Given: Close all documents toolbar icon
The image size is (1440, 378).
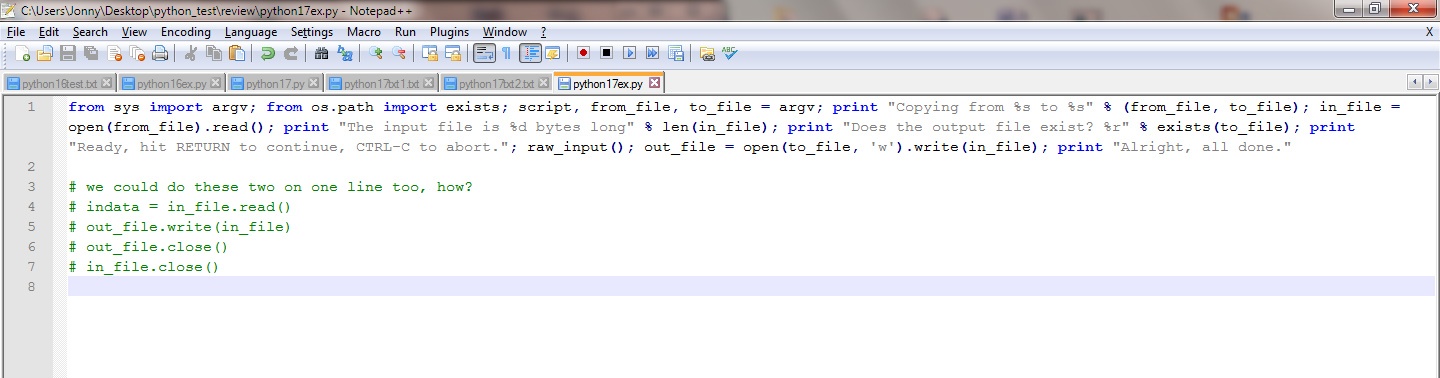Looking at the screenshot, I should [137, 53].
